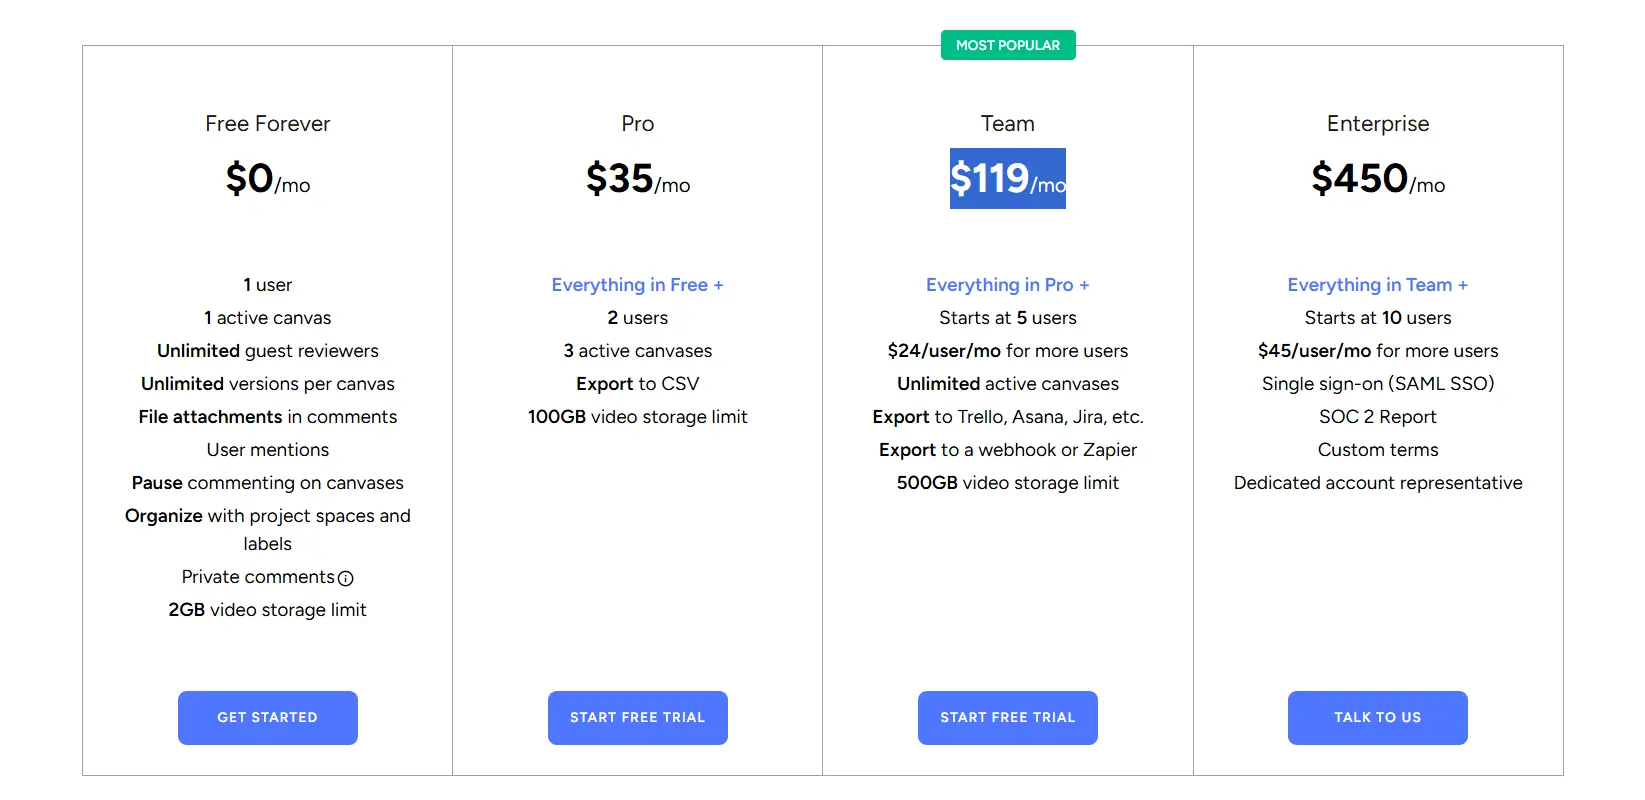Start free trial for Team plan
The image size is (1645, 800).
pyautogui.click(x=1007, y=717)
